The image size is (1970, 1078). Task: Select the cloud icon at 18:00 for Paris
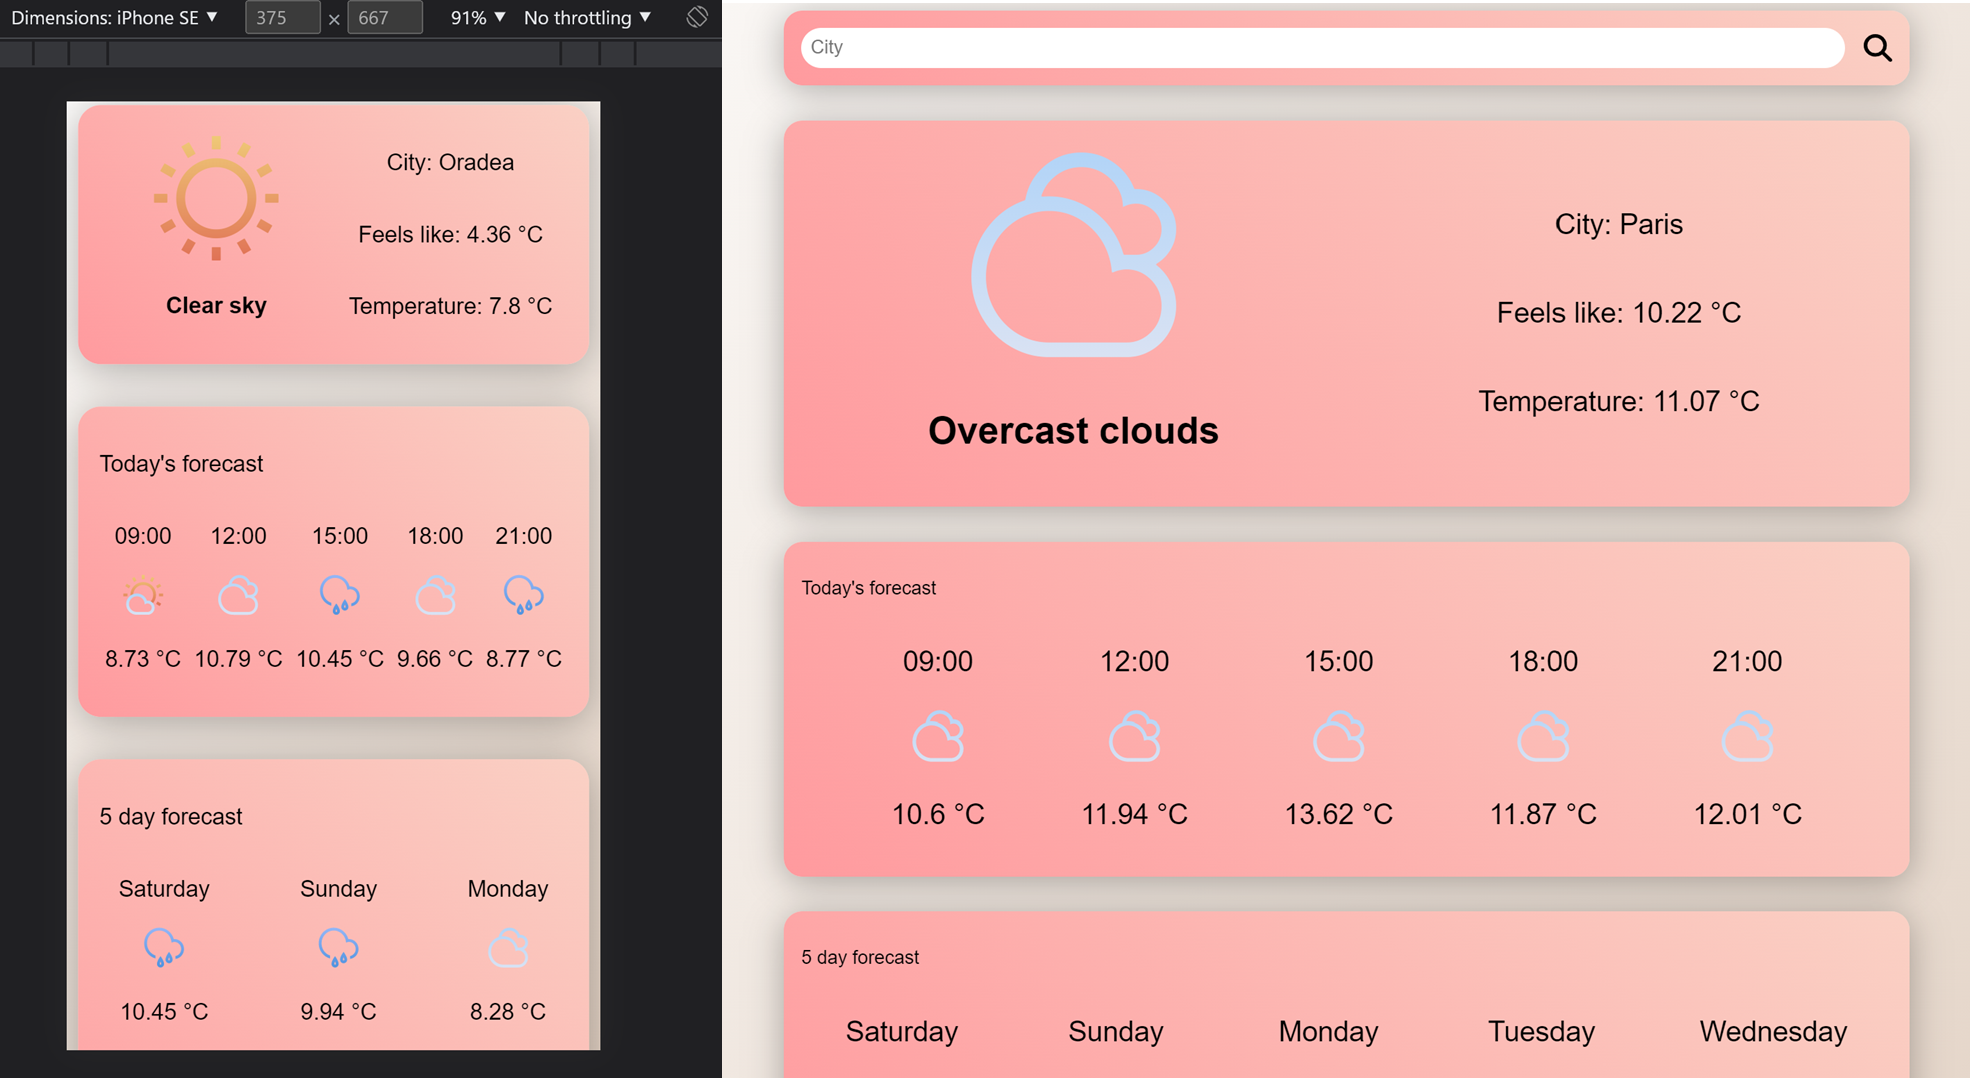point(1542,737)
